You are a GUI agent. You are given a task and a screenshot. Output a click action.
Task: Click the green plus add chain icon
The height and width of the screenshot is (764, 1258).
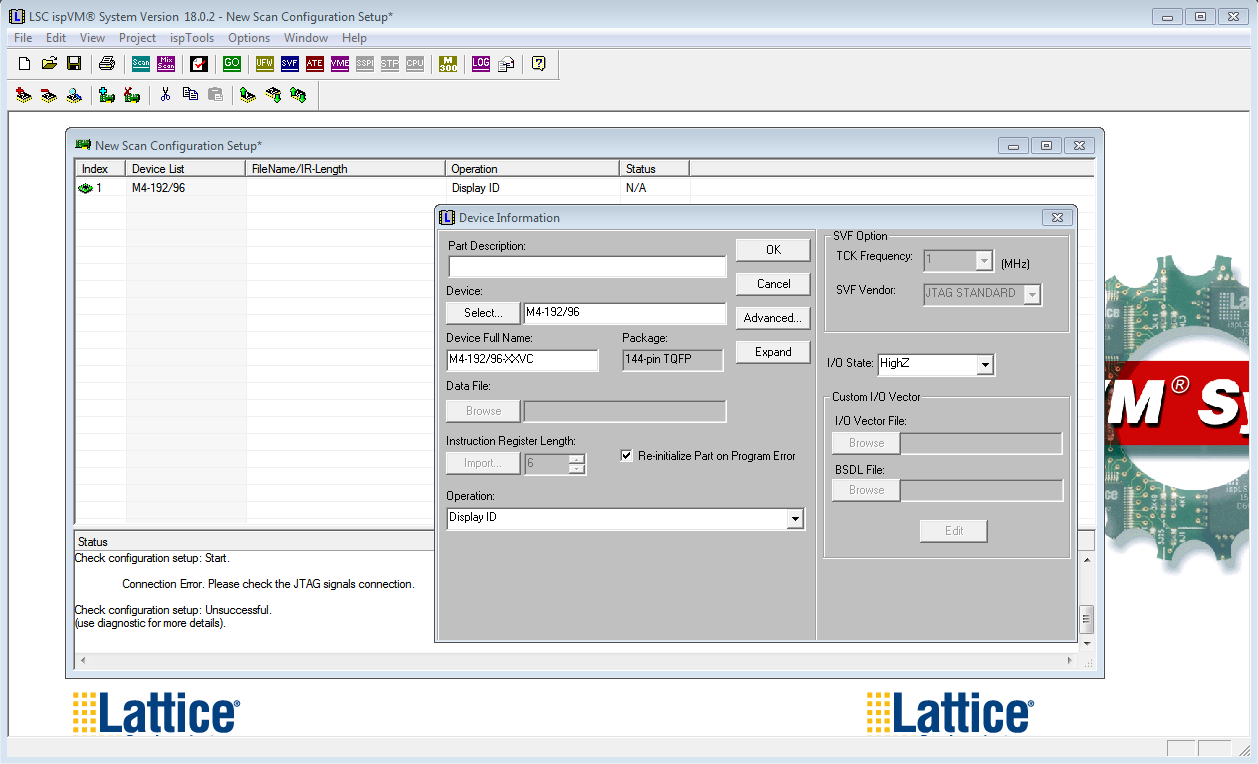(x=107, y=96)
